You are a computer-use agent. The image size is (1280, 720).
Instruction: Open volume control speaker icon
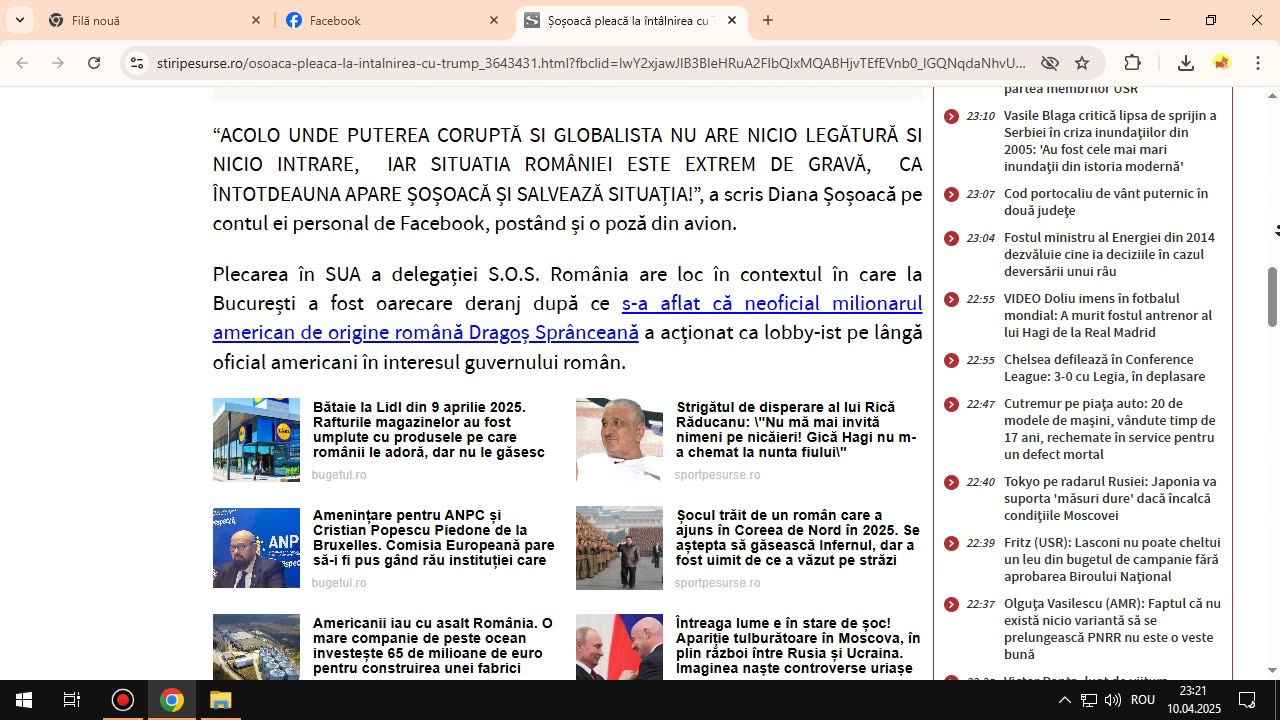(x=1112, y=700)
